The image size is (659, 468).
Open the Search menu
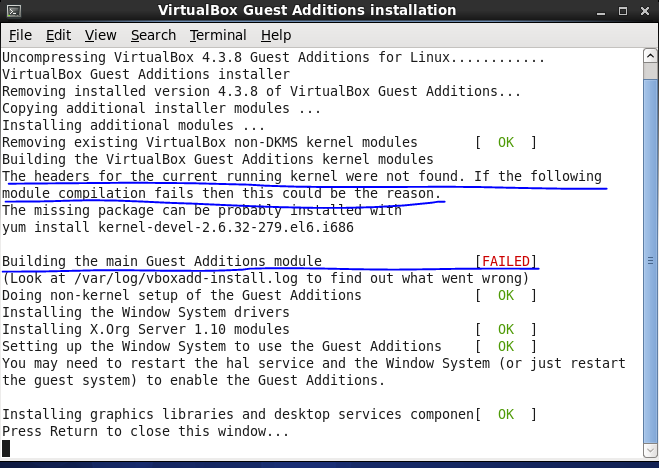point(153,35)
